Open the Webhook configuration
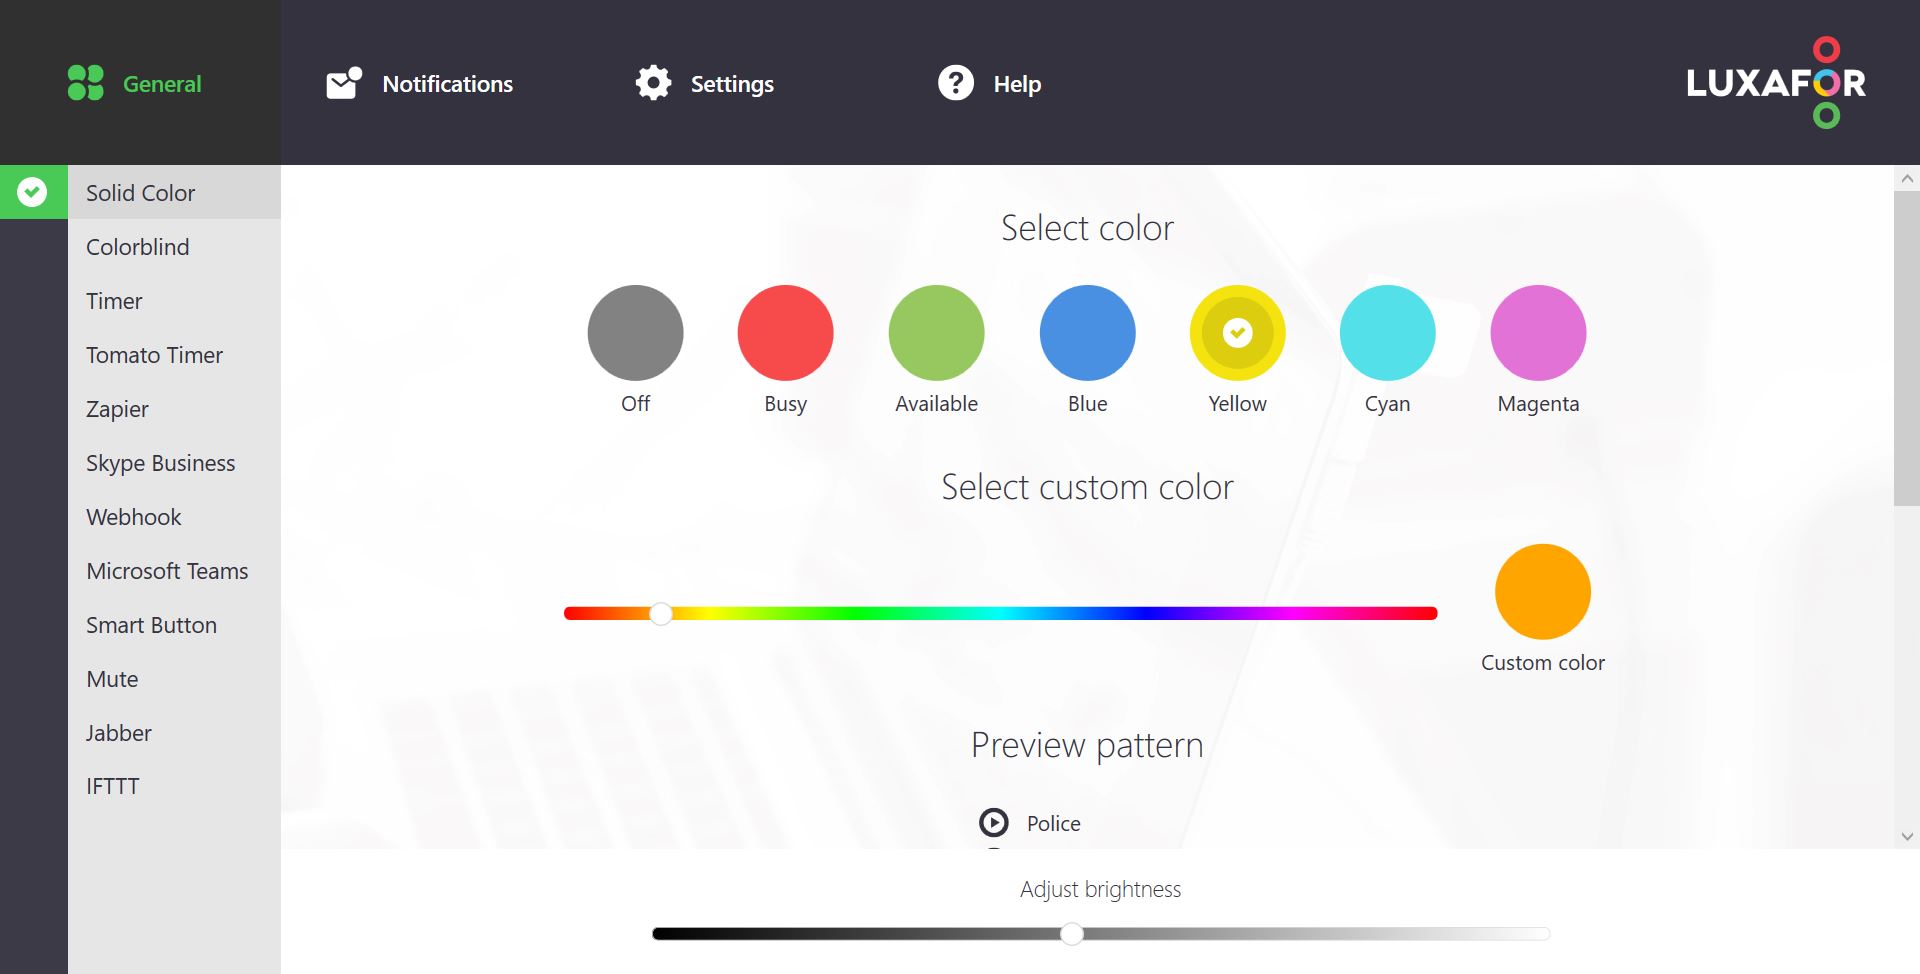This screenshot has width=1920, height=974. (x=133, y=517)
